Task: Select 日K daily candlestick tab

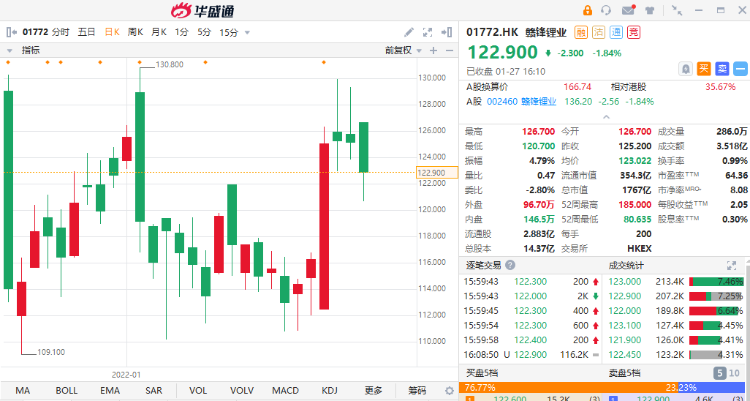Action: coord(112,32)
